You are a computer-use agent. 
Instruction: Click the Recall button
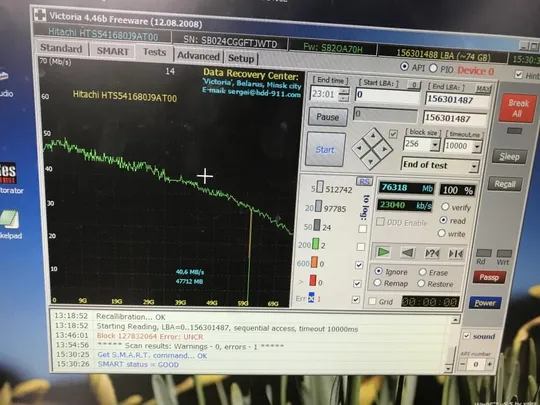tap(505, 184)
